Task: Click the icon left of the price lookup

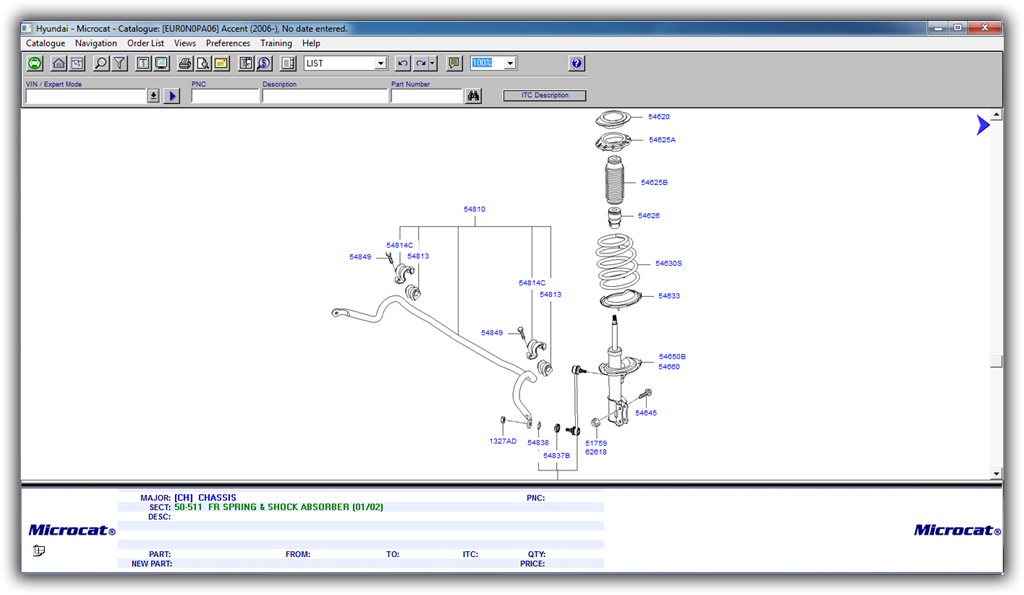Action: click(246, 63)
